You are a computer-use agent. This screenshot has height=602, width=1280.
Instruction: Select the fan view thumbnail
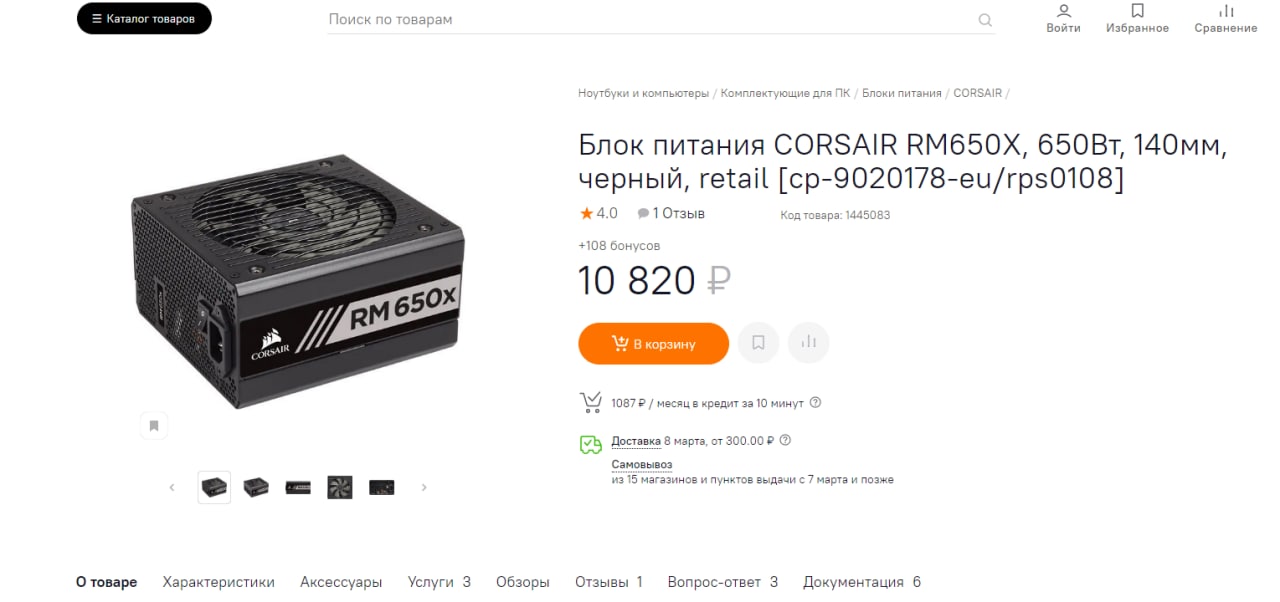click(340, 487)
